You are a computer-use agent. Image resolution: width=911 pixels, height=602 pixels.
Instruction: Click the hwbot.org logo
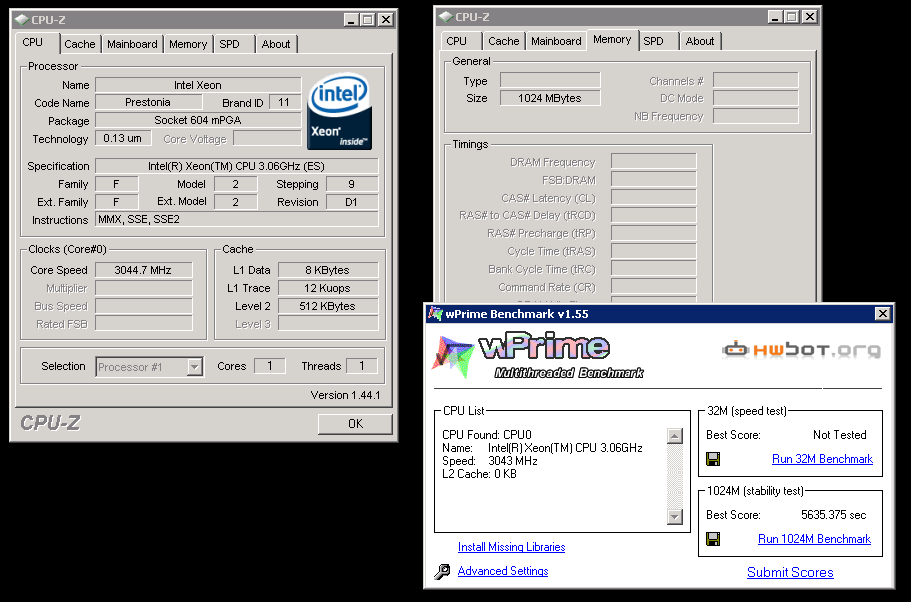(801, 350)
